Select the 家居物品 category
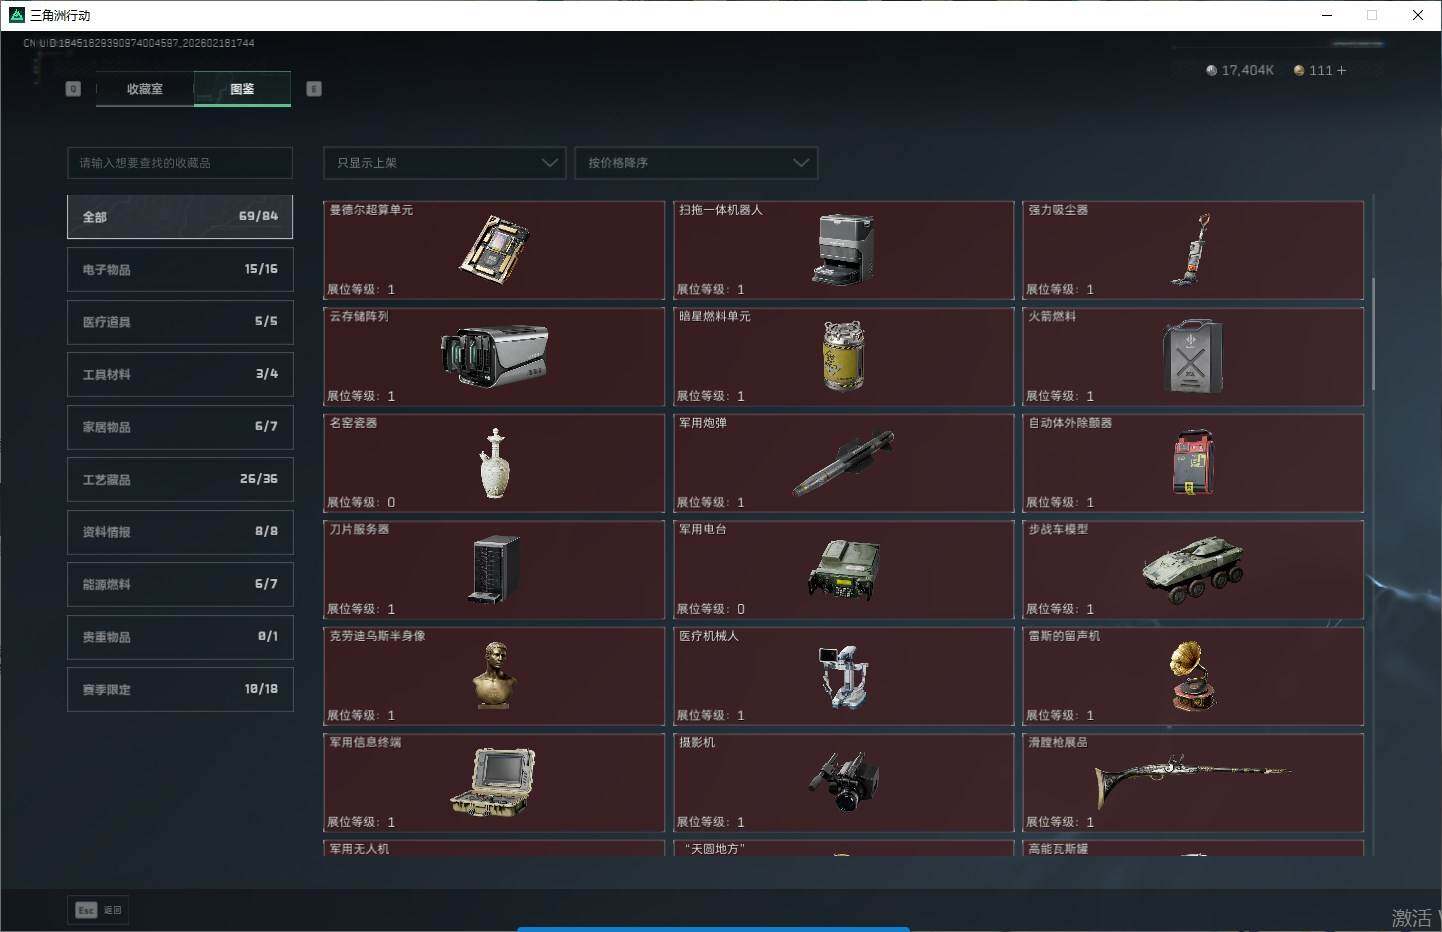1442x932 pixels. coord(180,427)
